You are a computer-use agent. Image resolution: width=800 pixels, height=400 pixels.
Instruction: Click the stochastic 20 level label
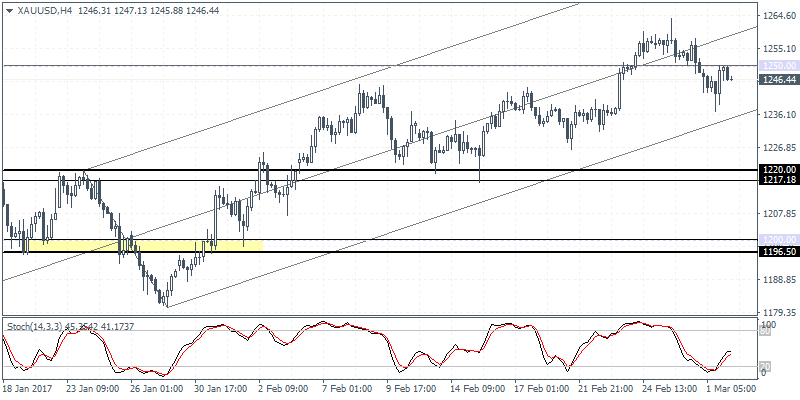point(765,366)
